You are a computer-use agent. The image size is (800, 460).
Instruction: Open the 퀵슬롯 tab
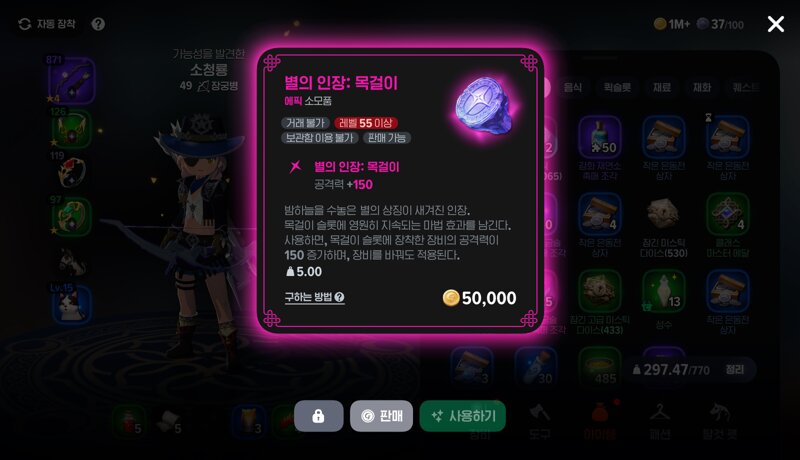(x=617, y=87)
